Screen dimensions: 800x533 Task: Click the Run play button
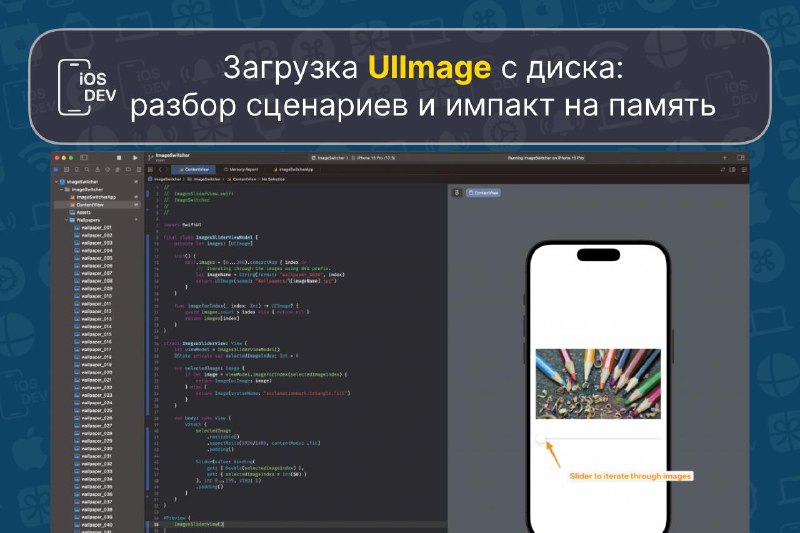tap(135, 158)
